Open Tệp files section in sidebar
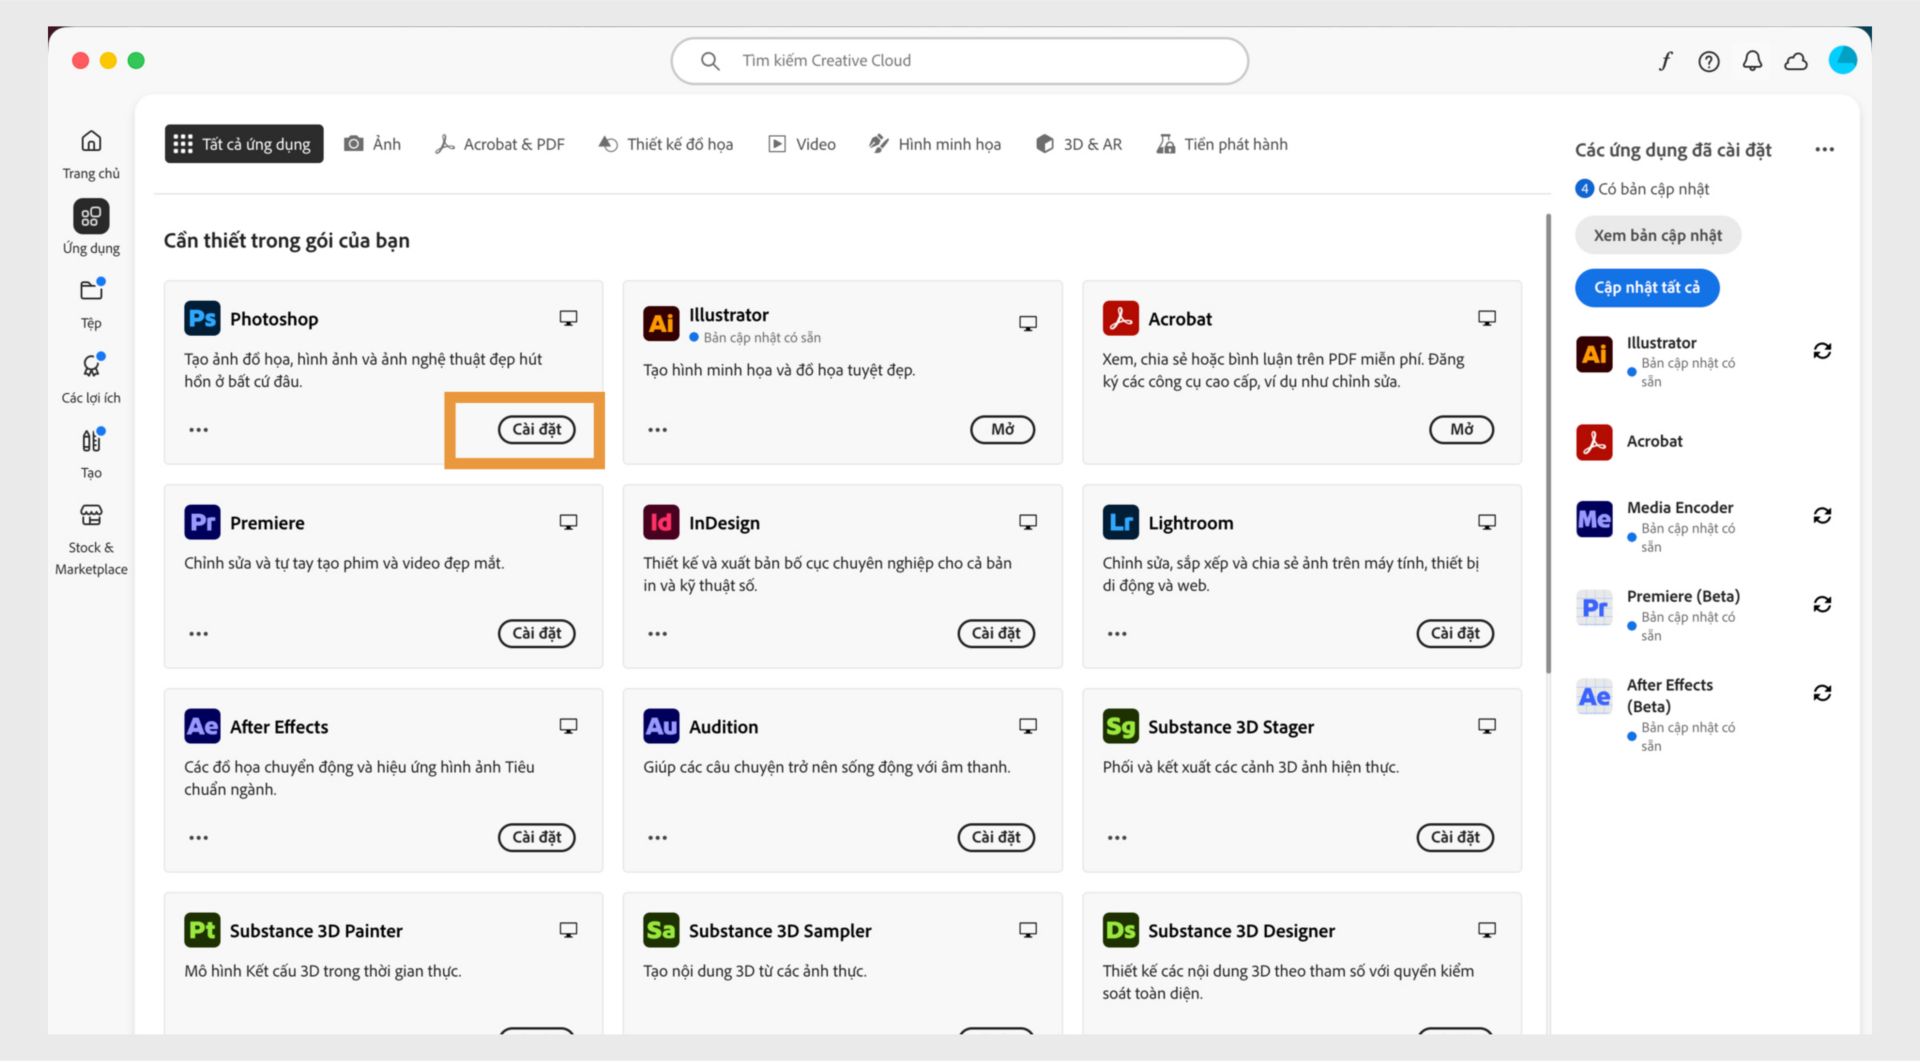 (91, 303)
